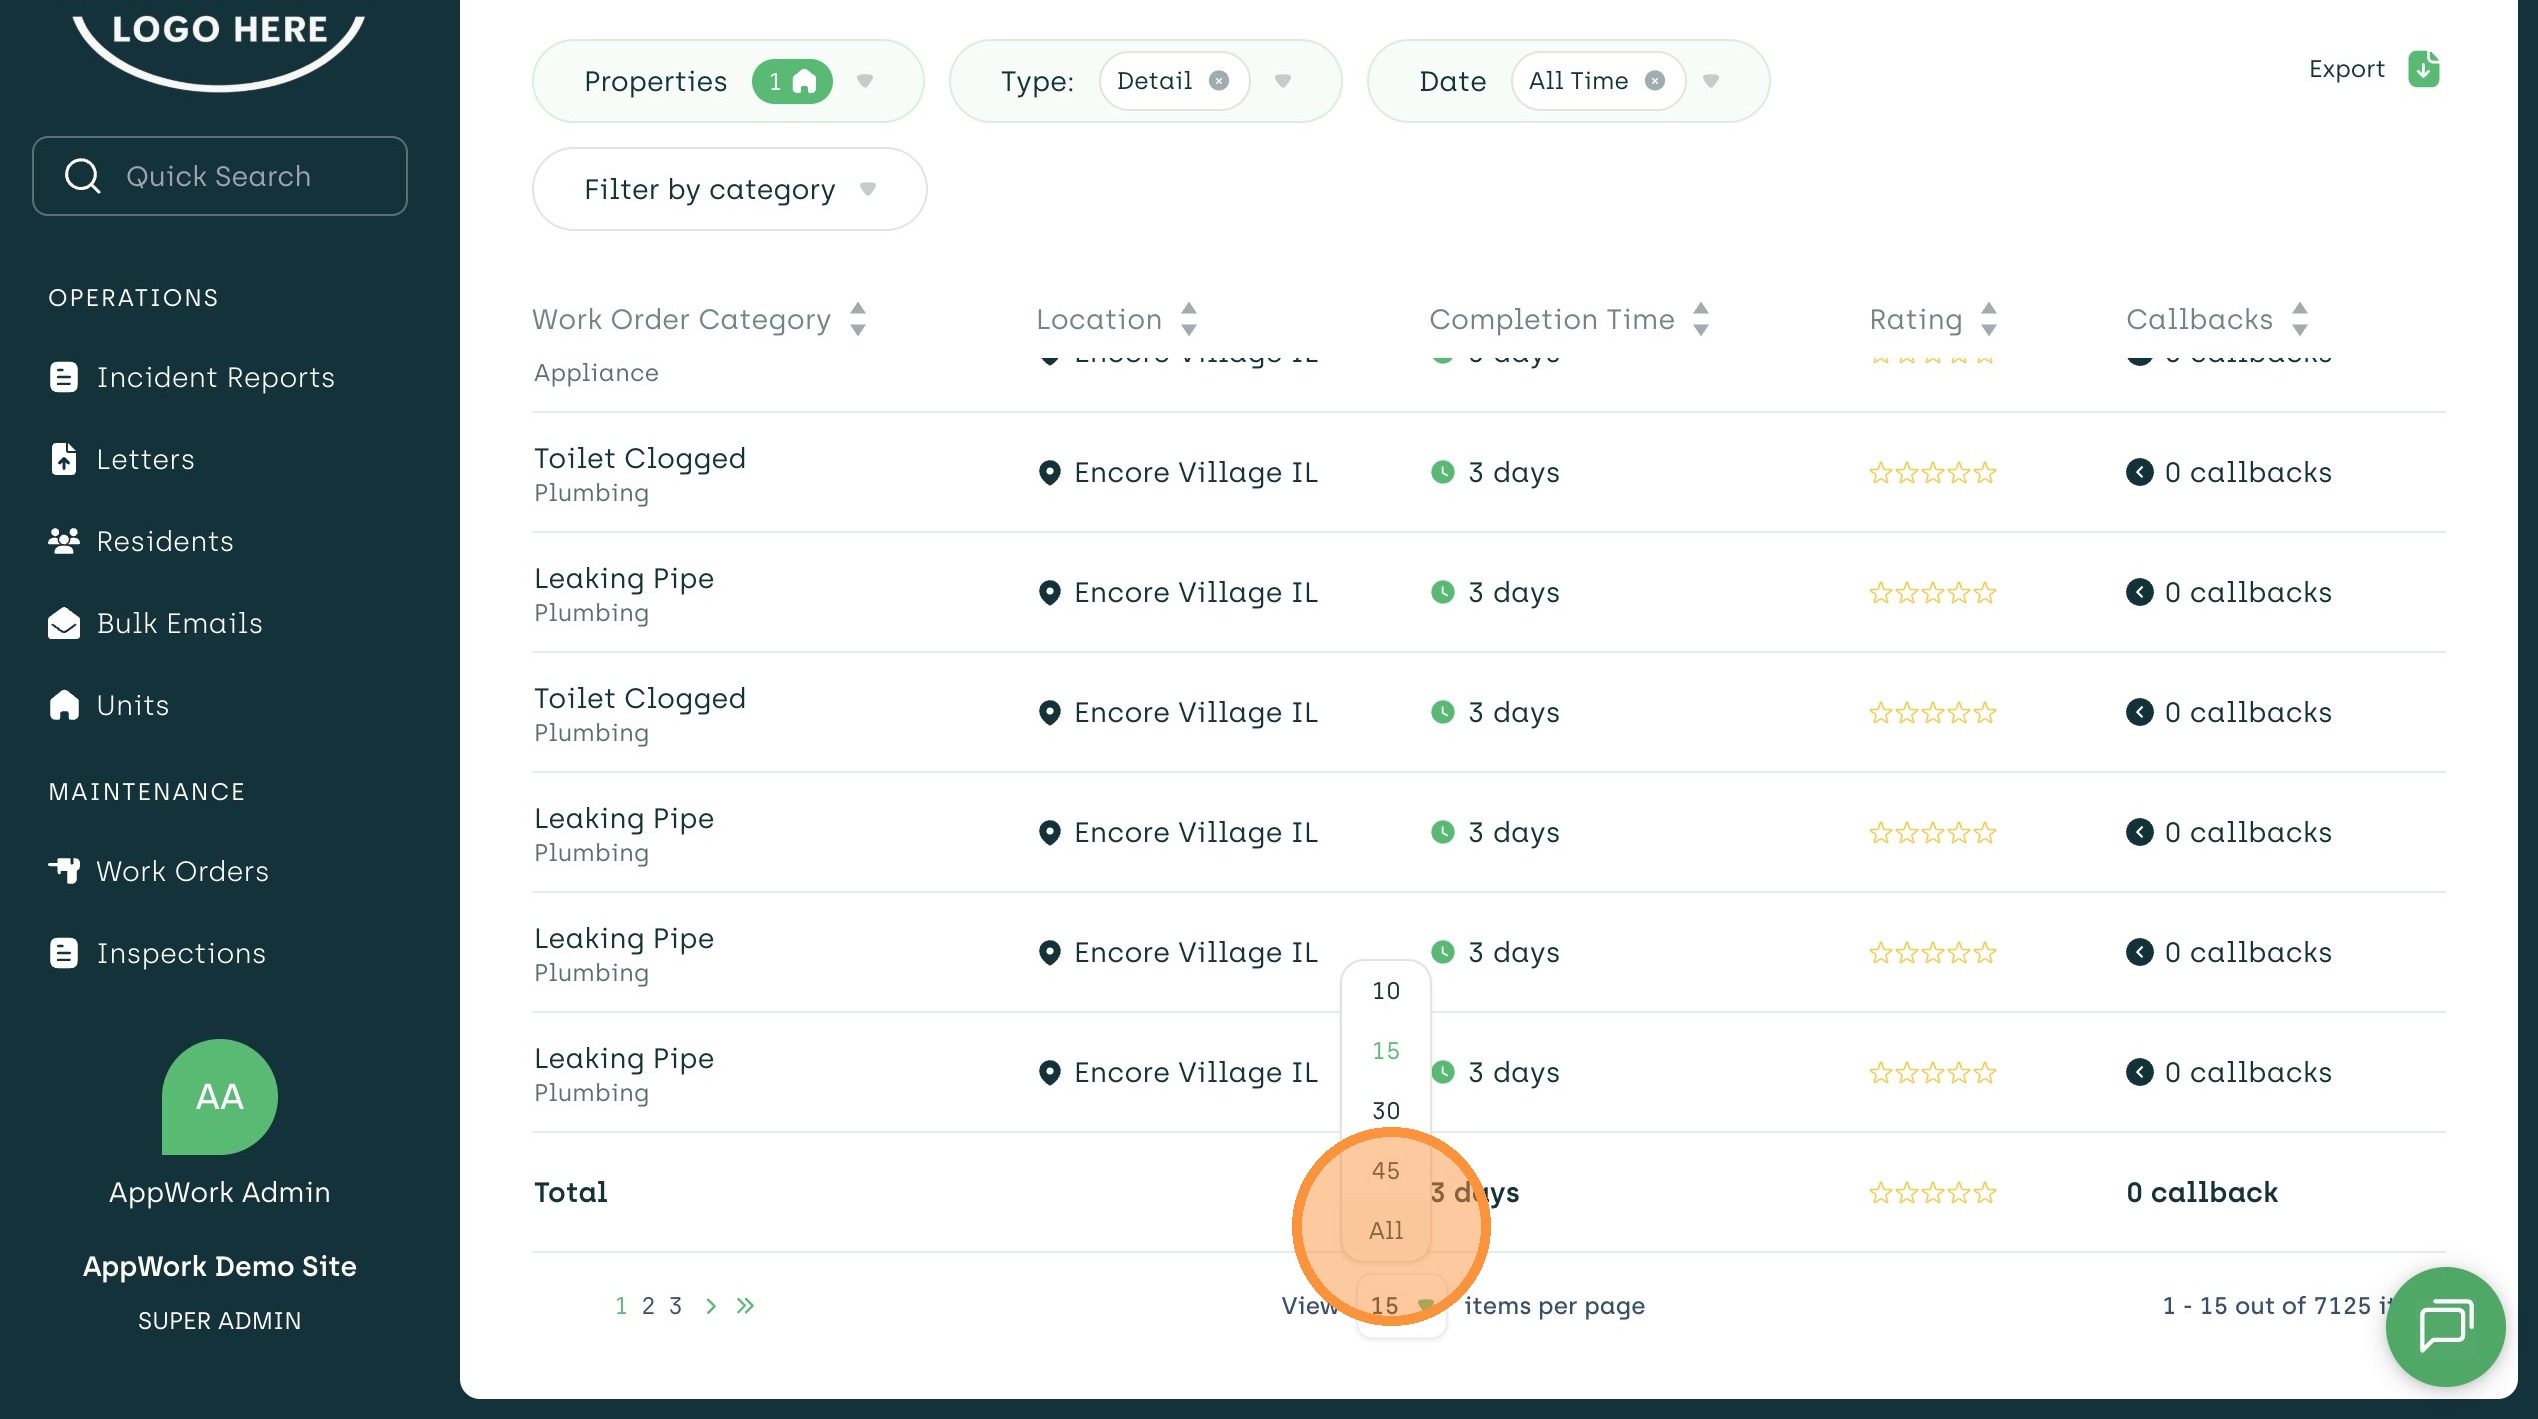This screenshot has width=2538, height=1419.
Task: Clear the All Time date chip
Action: 1655,81
